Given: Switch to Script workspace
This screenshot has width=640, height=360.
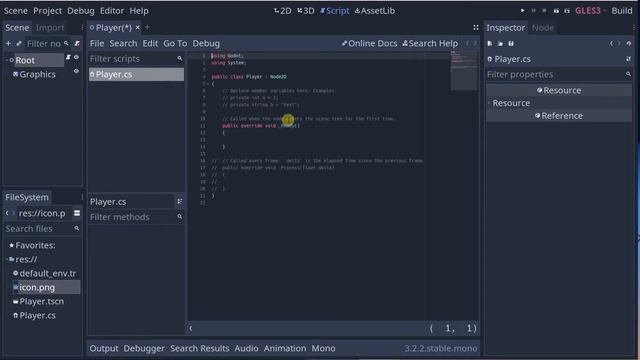Looking at the screenshot, I should point(334,11).
